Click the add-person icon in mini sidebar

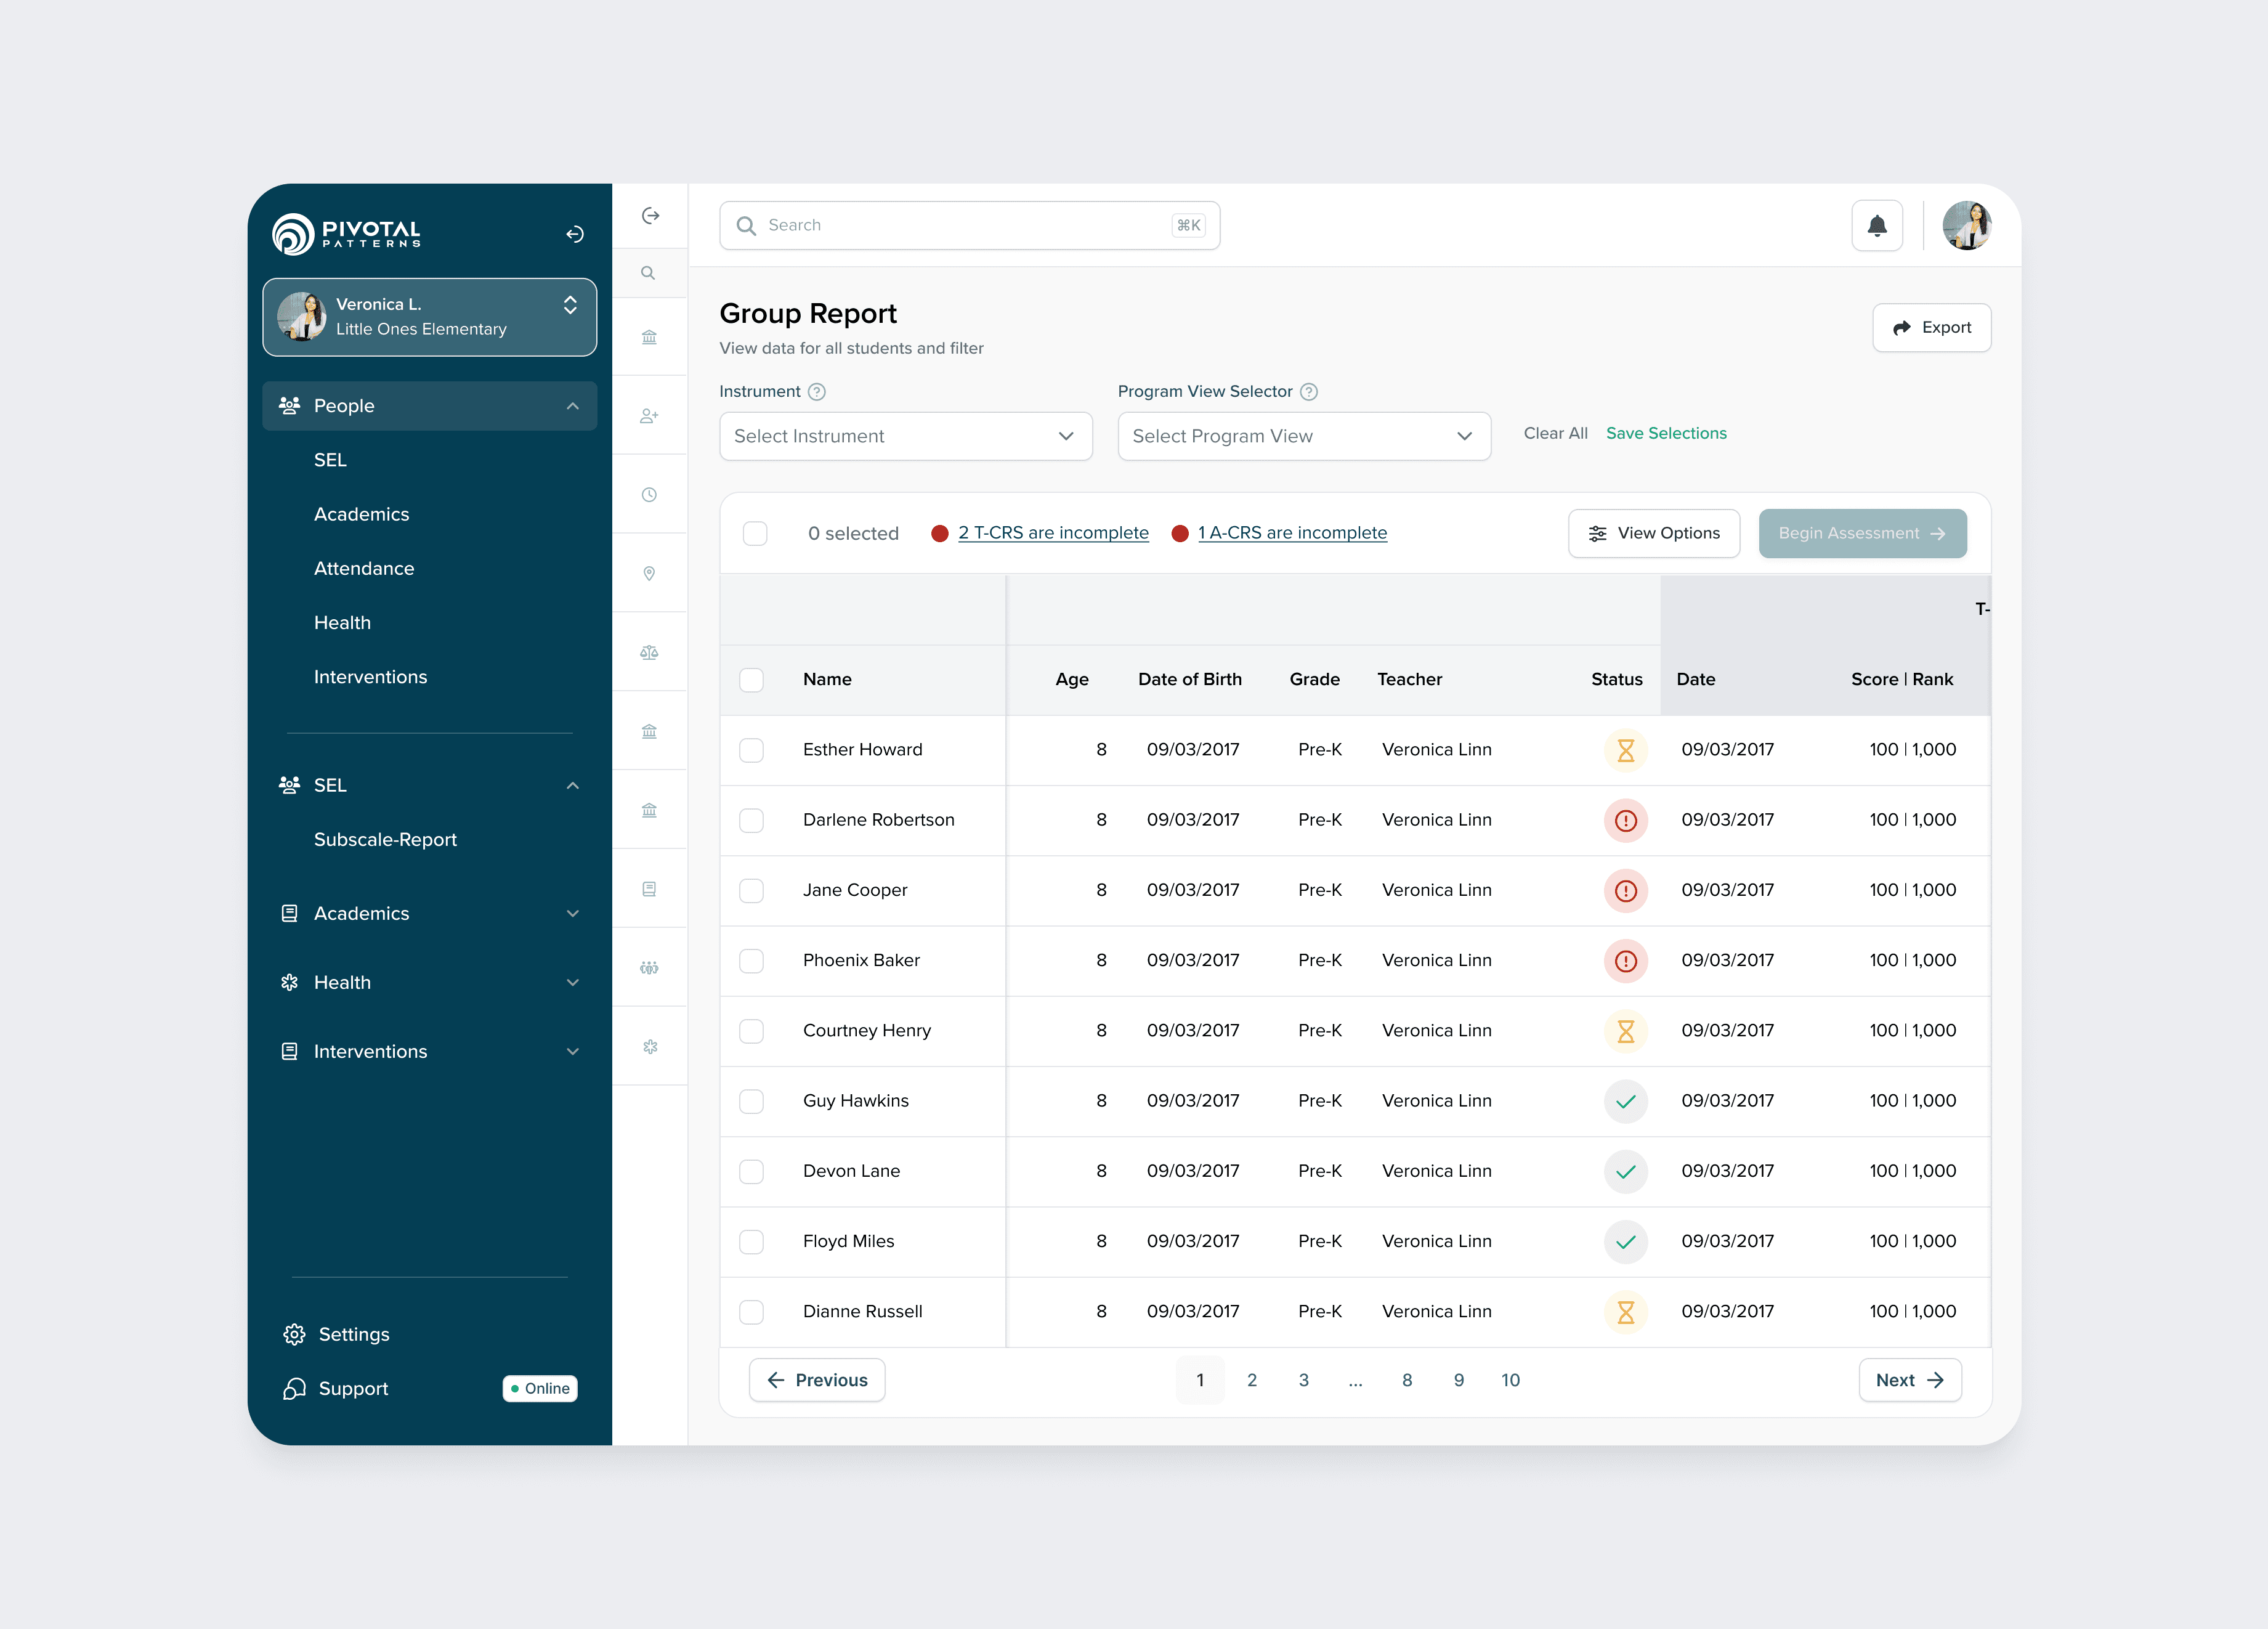click(649, 416)
